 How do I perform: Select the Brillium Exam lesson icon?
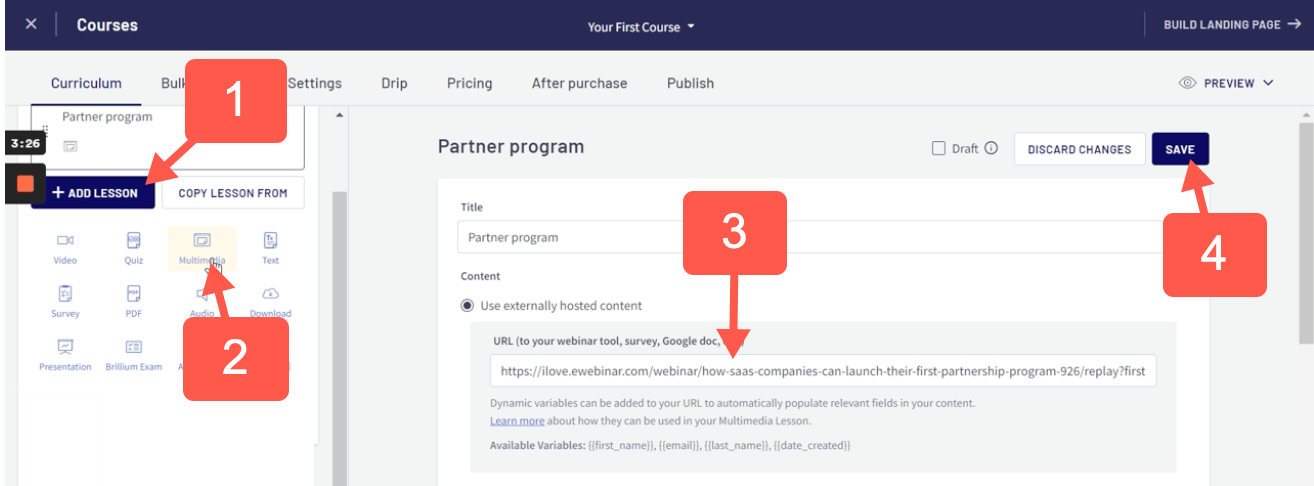click(133, 347)
